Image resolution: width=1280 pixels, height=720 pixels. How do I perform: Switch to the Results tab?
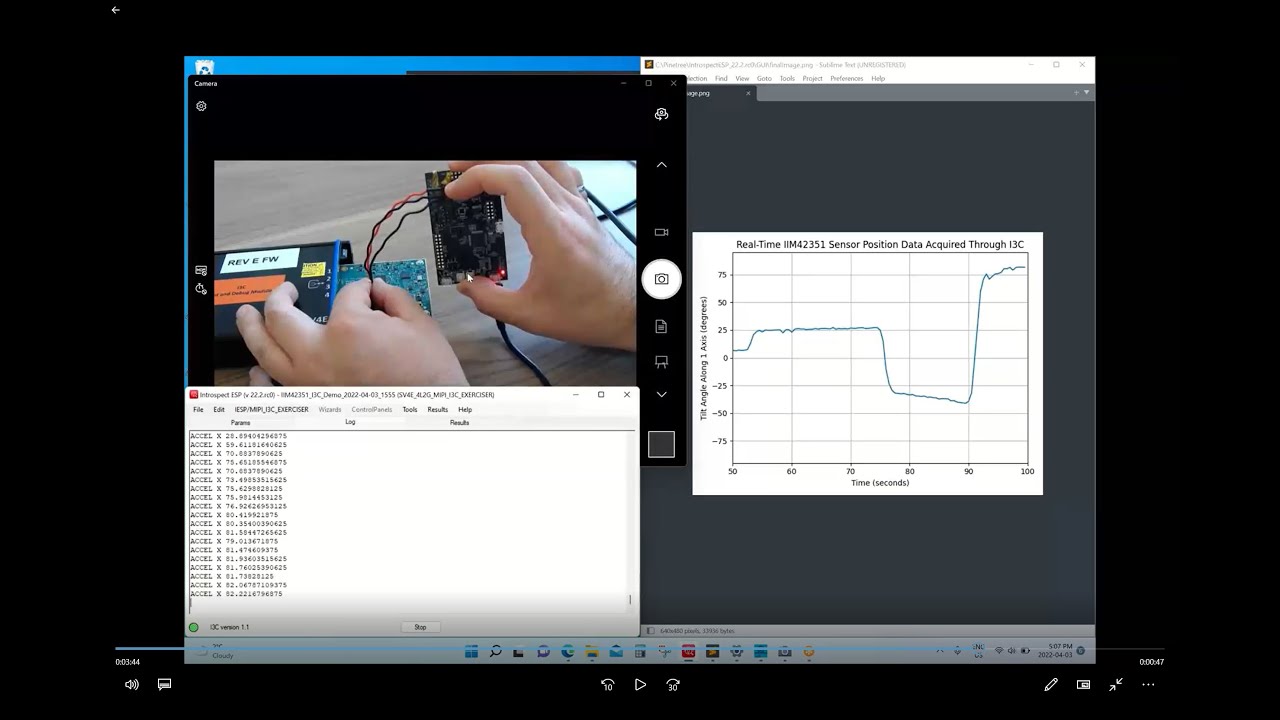[x=459, y=423]
